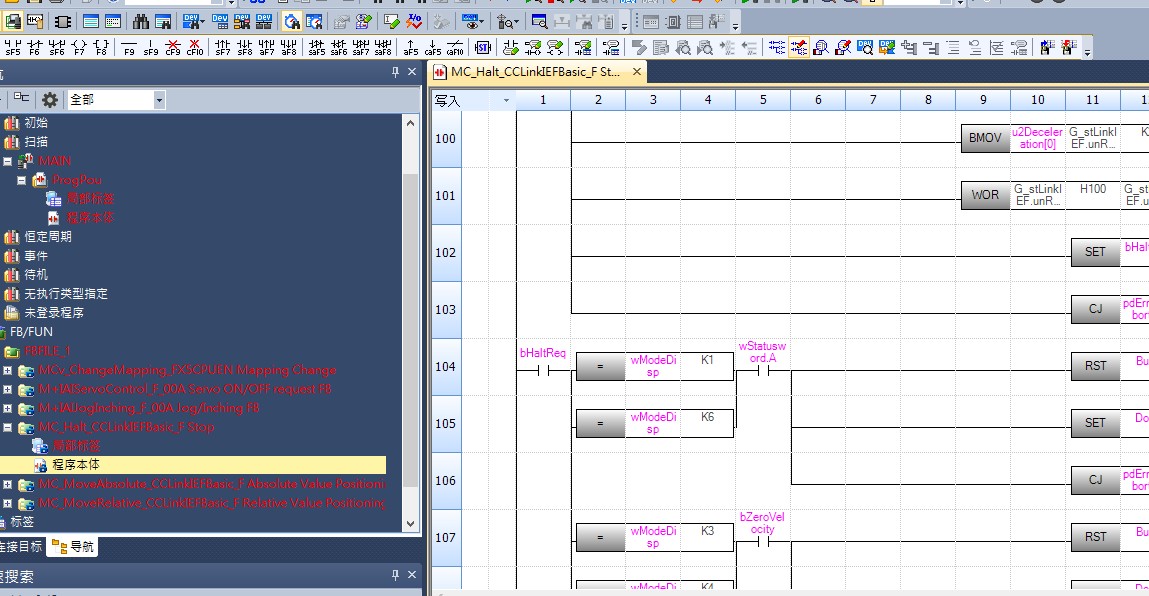Insert normally open contact F5 icon

12,47
